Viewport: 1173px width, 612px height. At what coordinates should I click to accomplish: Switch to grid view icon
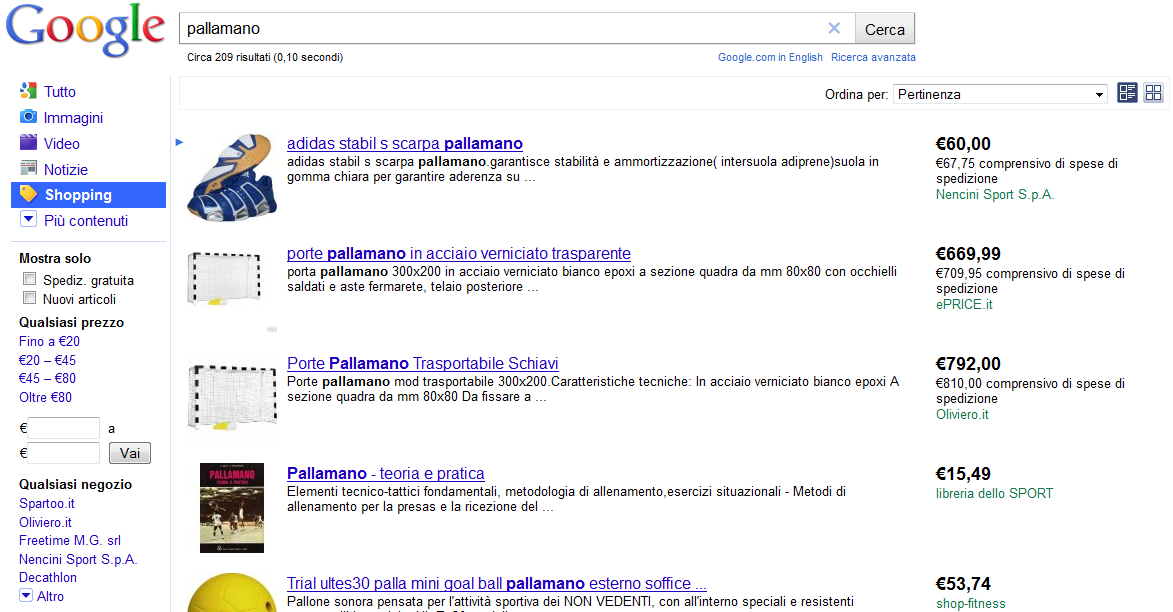[1154, 93]
